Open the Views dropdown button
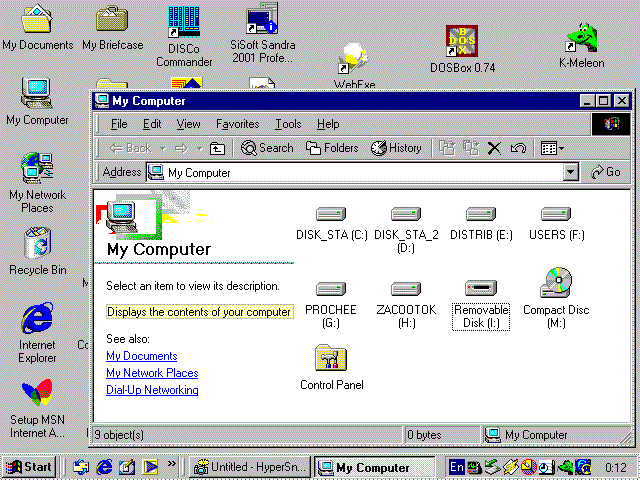The width and height of the screenshot is (640, 480). pyautogui.click(x=552, y=148)
